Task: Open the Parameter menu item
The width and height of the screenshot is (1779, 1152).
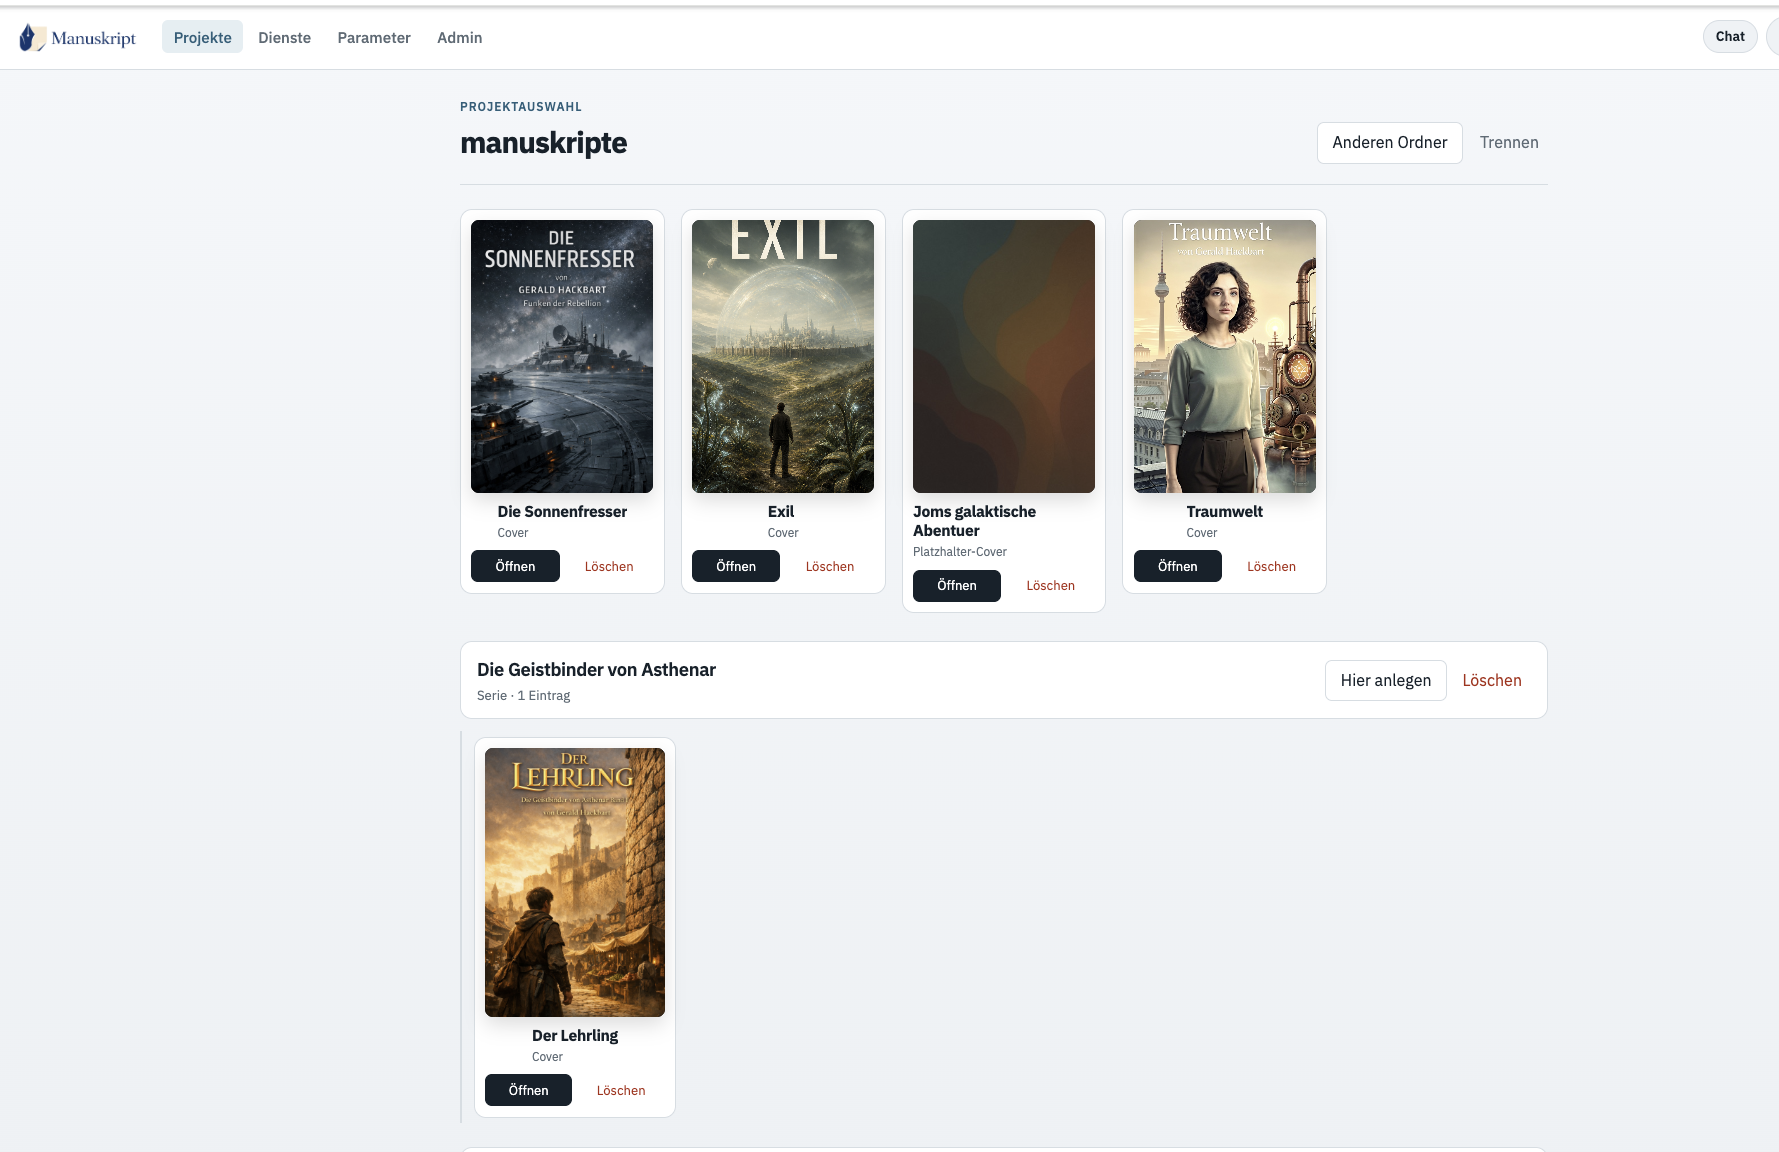Action: tap(374, 37)
